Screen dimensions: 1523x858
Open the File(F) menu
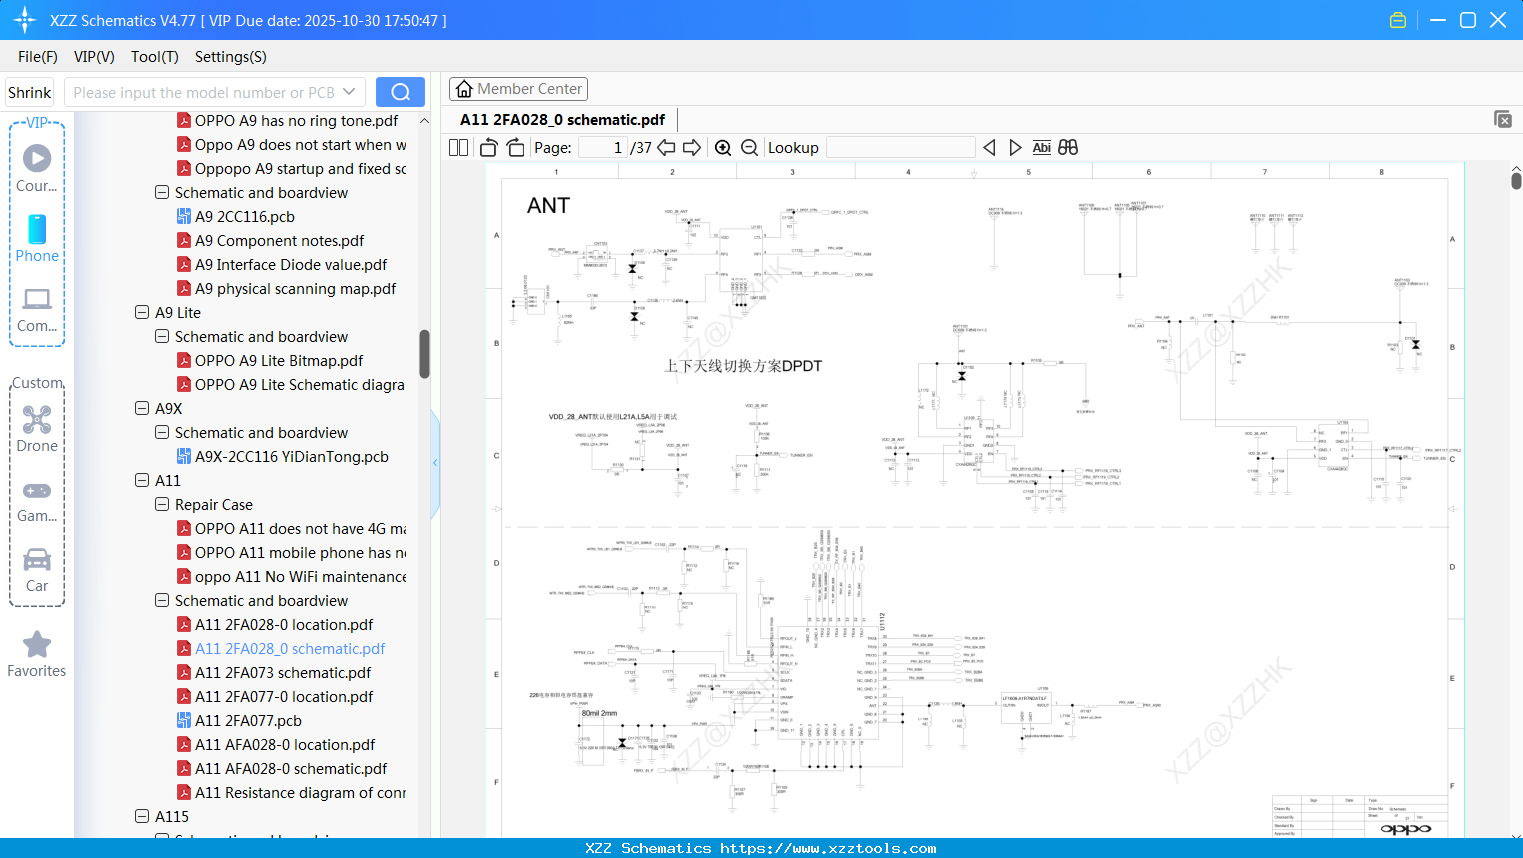click(38, 57)
